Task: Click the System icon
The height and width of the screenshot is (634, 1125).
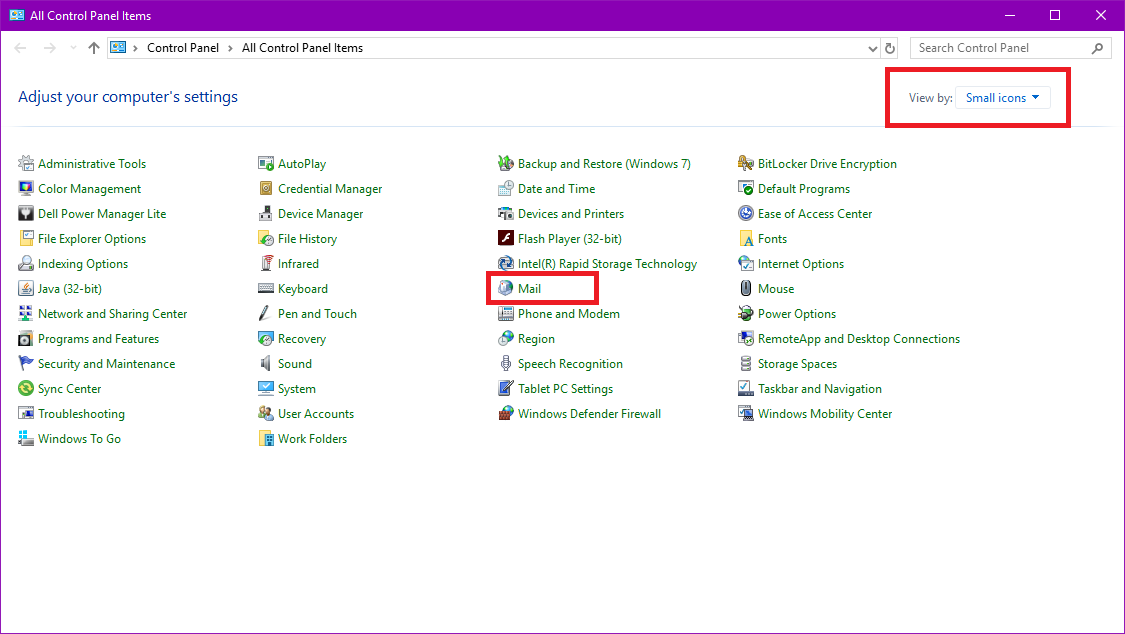Action: (266, 389)
